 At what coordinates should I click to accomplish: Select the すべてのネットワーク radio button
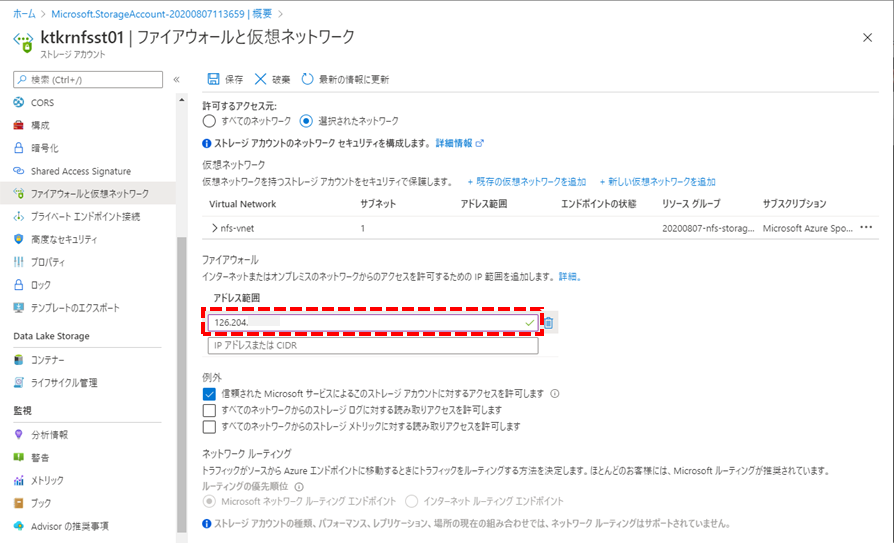(209, 121)
